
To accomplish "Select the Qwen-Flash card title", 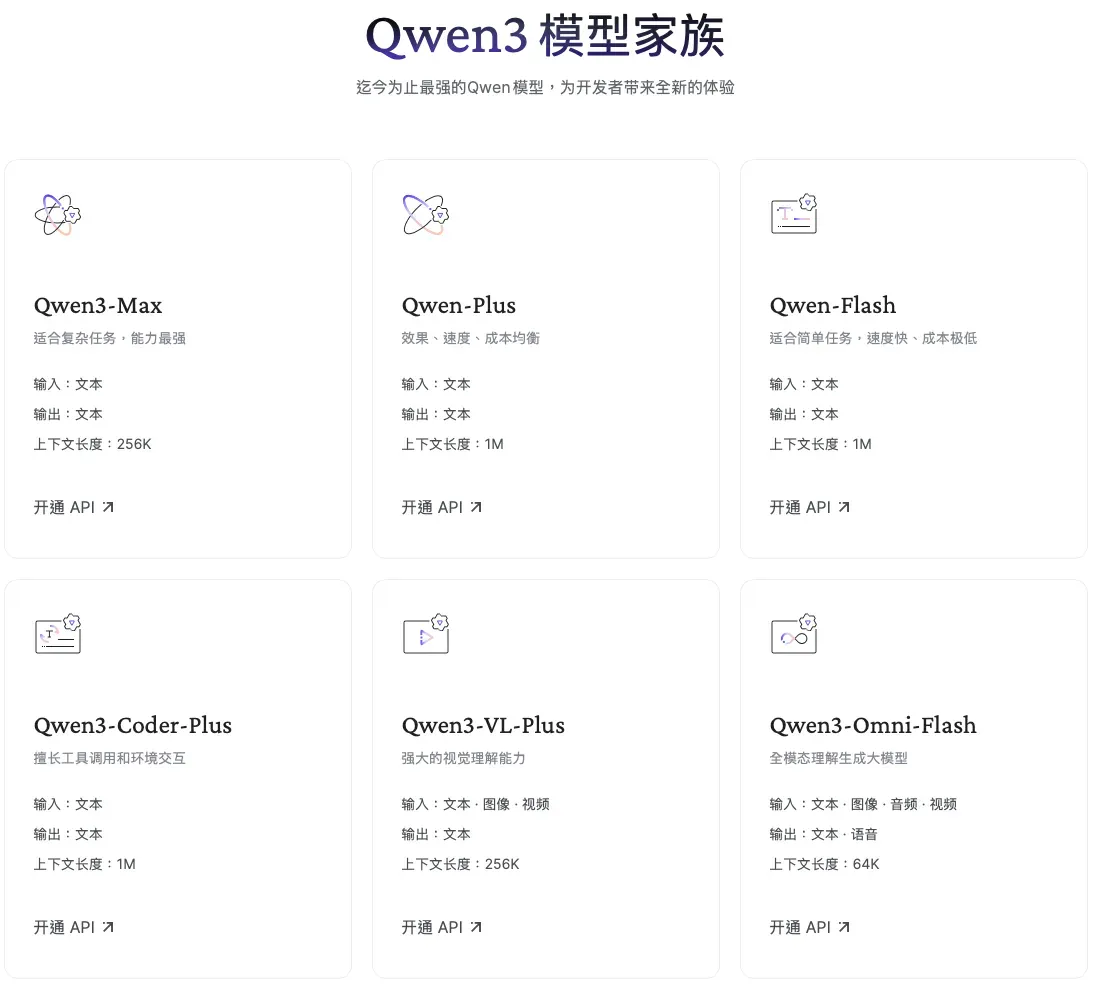I will point(832,306).
